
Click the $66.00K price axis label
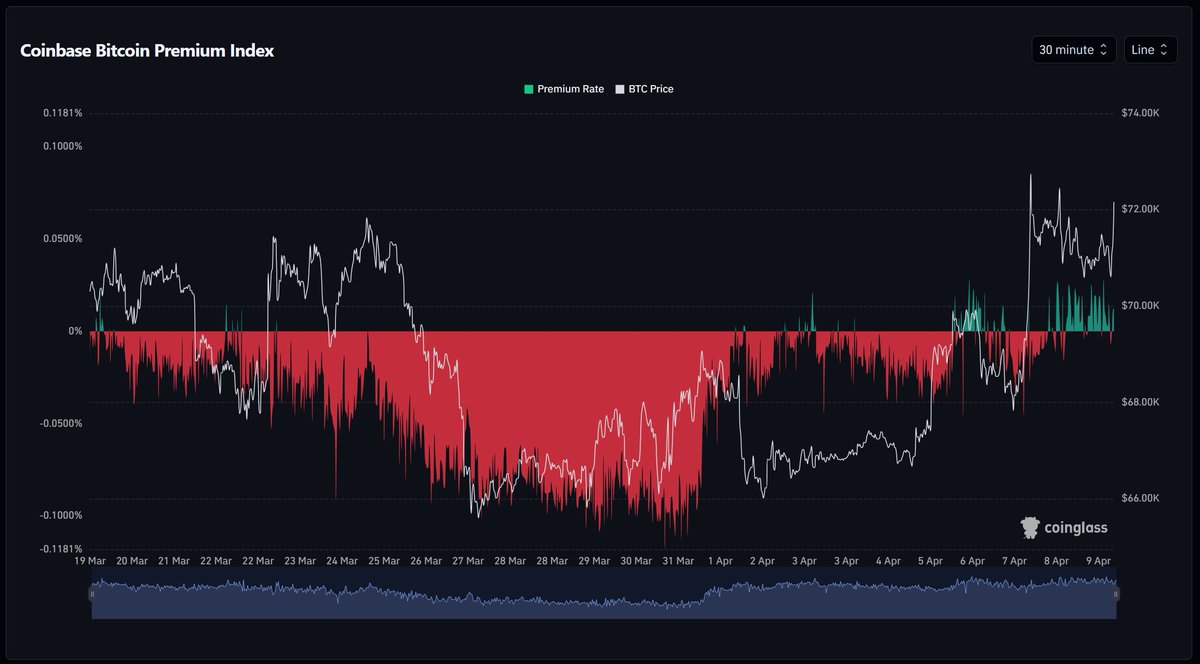pyautogui.click(x=1141, y=498)
